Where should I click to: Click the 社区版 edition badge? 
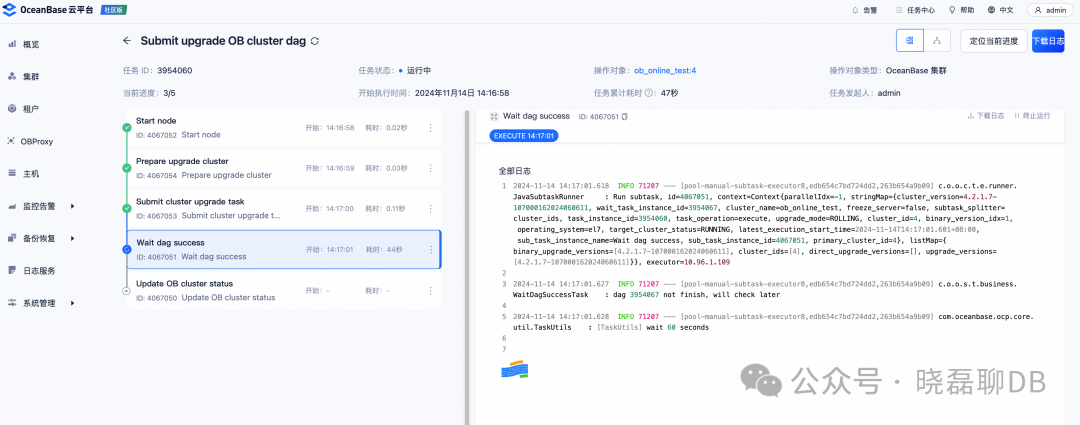click(114, 10)
